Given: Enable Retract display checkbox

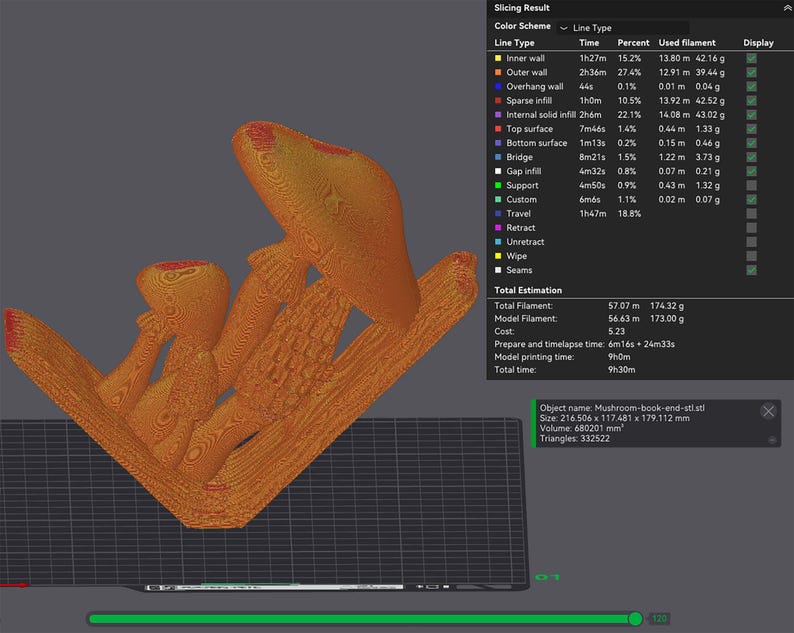Looking at the screenshot, I should point(751,228).
